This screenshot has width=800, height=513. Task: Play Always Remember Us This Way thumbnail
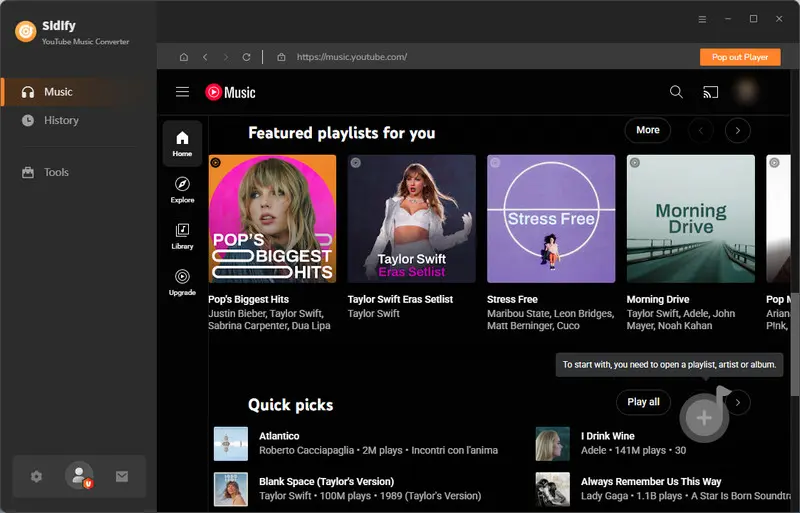point(553,489)
